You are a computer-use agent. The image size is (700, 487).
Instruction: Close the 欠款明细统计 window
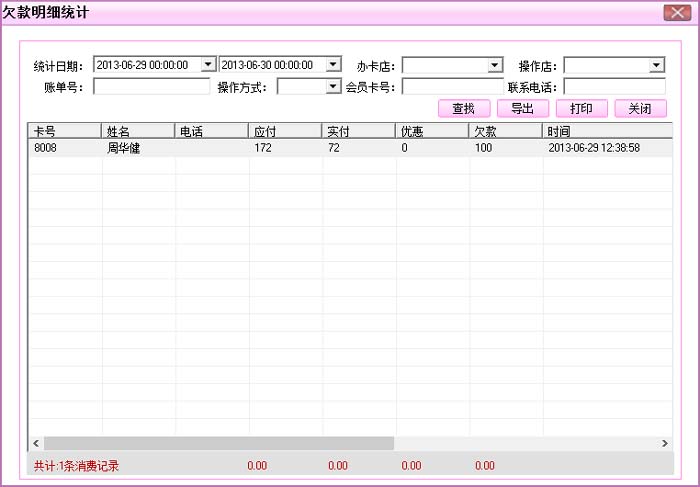tap(677, 12)
